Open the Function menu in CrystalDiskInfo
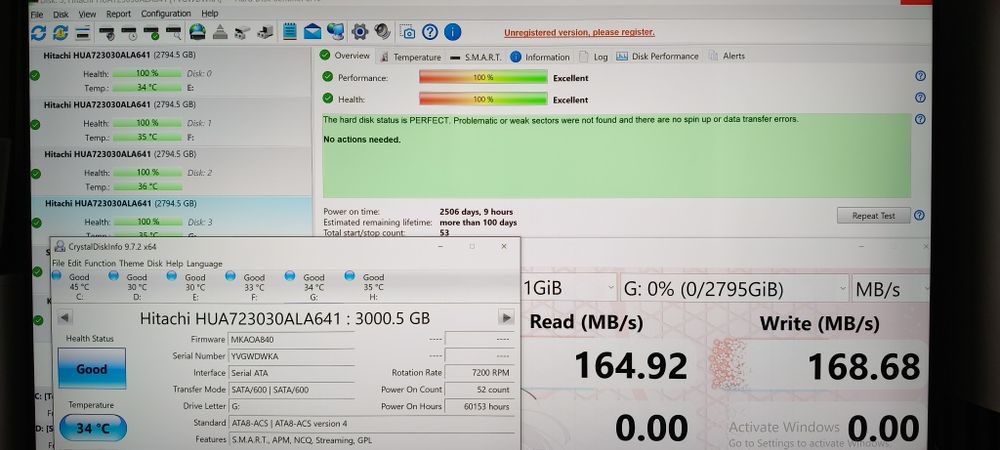 (x=100, y=263)
